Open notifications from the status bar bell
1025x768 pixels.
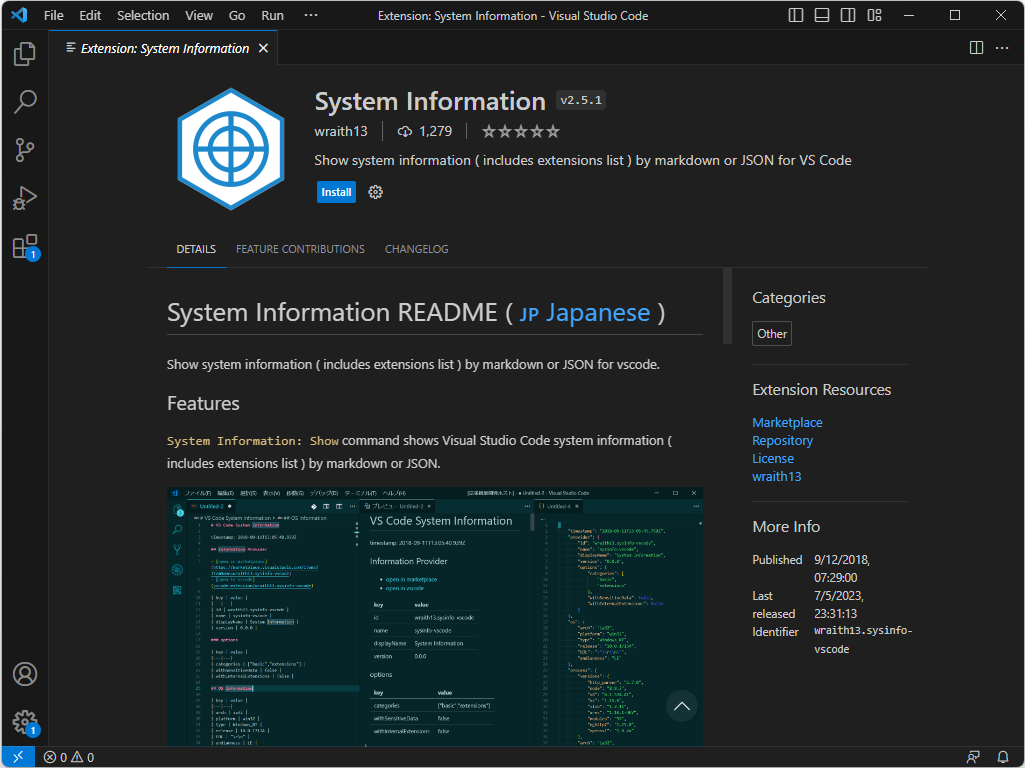(1002, 757)
